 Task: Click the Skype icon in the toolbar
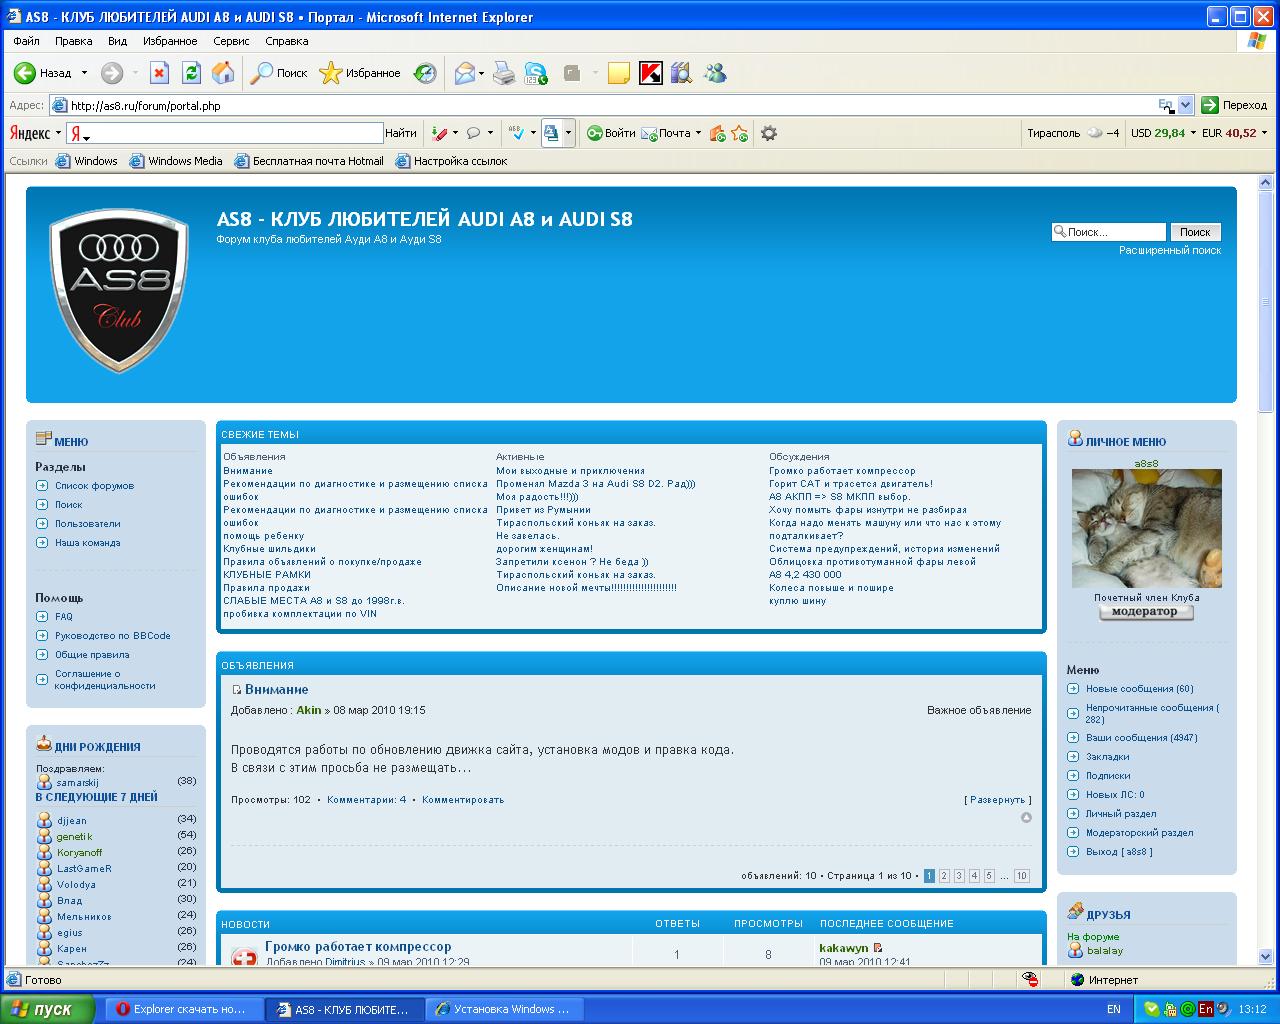pyautogui.click(x=537, y=73)
